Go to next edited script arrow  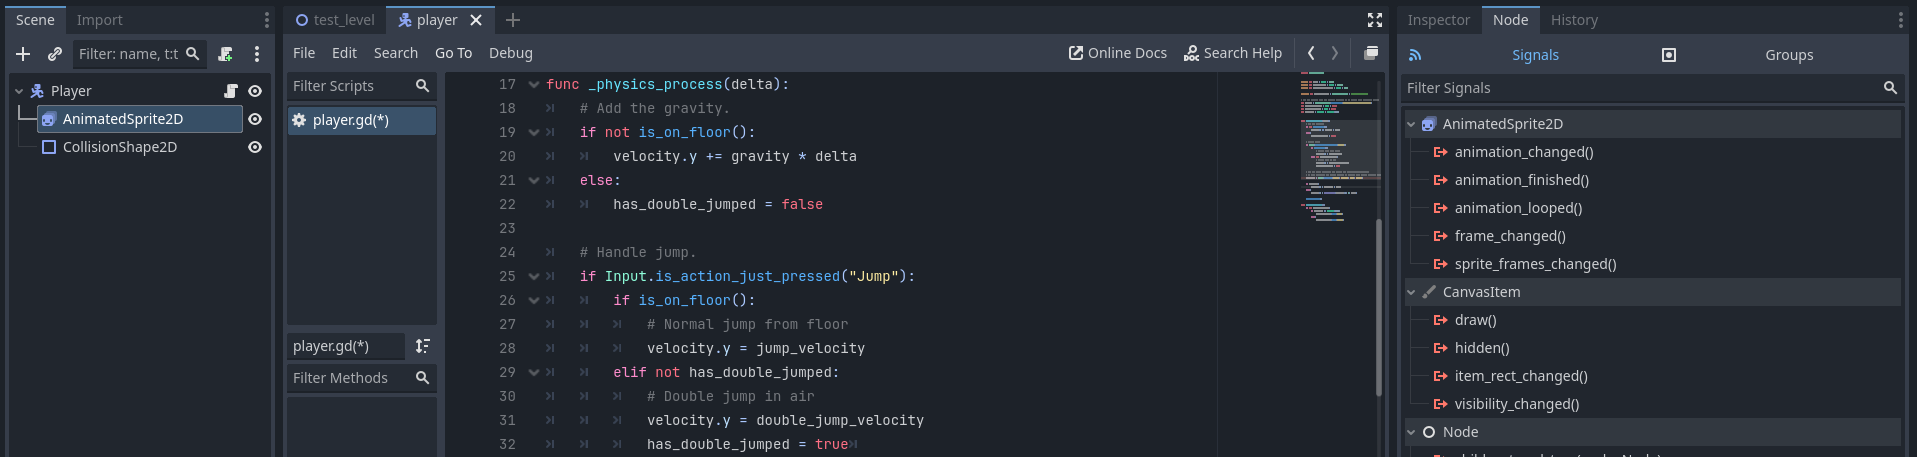(x=1334, y=53)
